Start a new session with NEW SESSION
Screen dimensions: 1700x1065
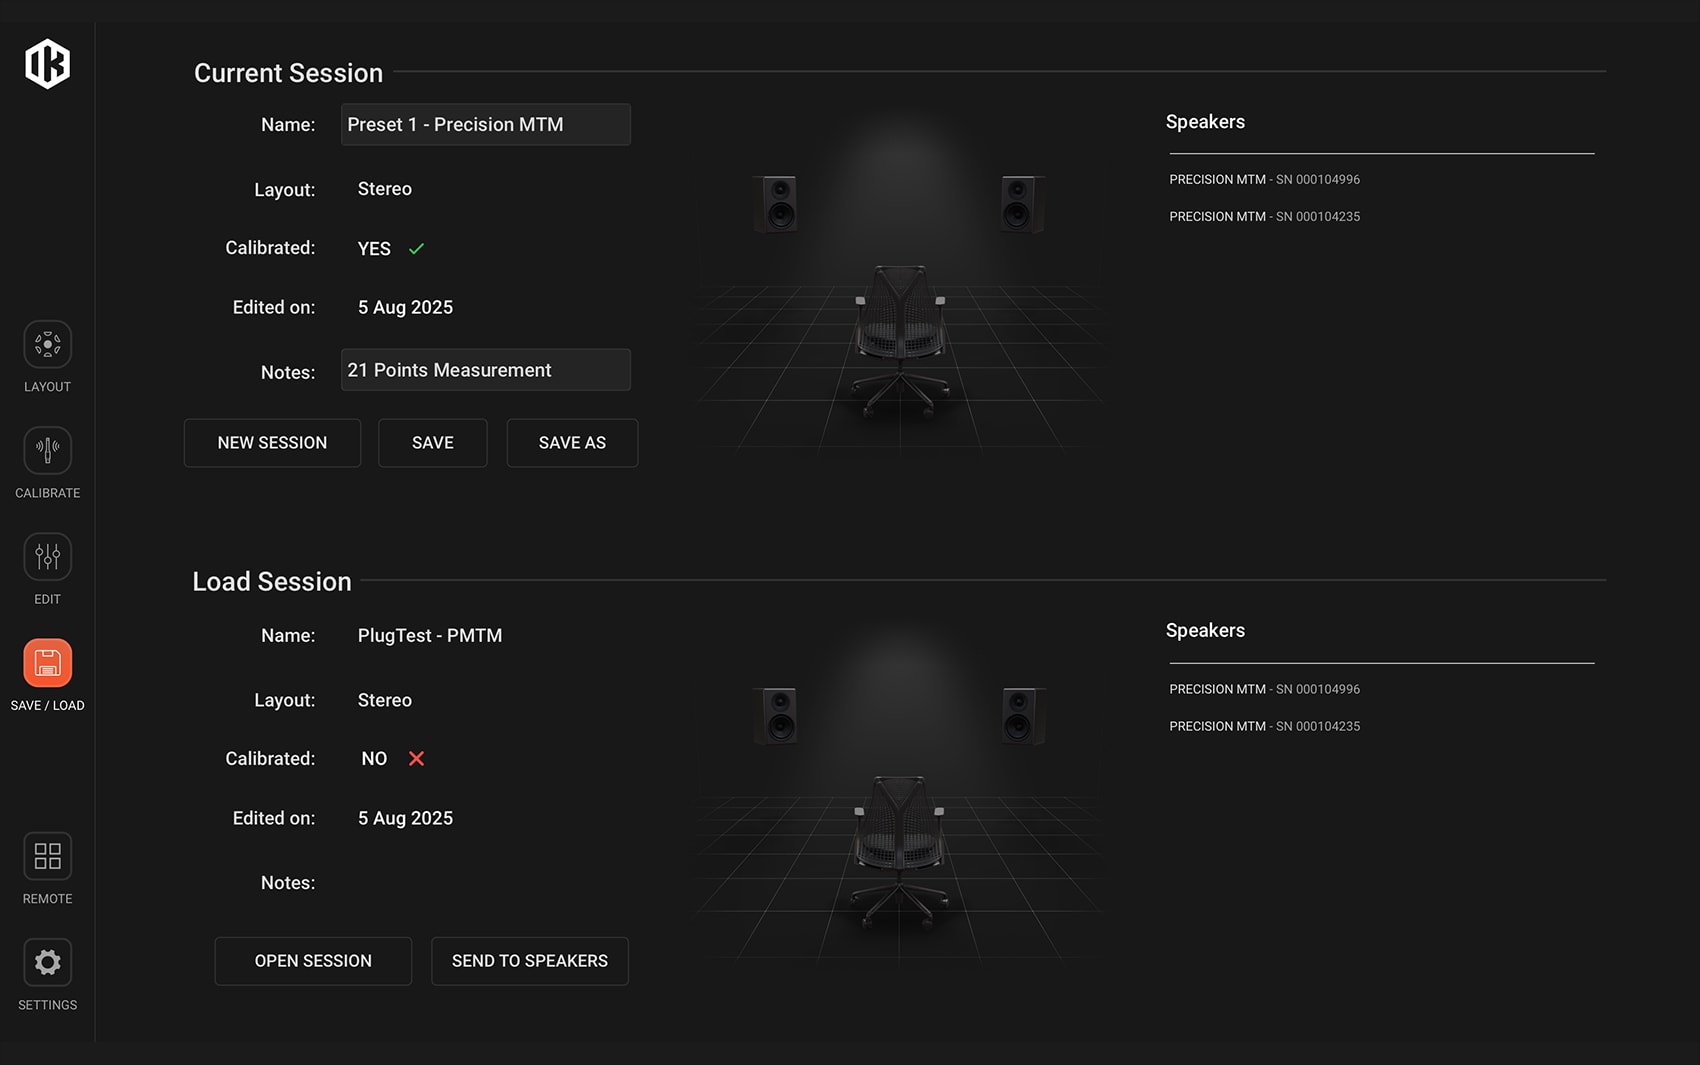click(x=272, y=442)
